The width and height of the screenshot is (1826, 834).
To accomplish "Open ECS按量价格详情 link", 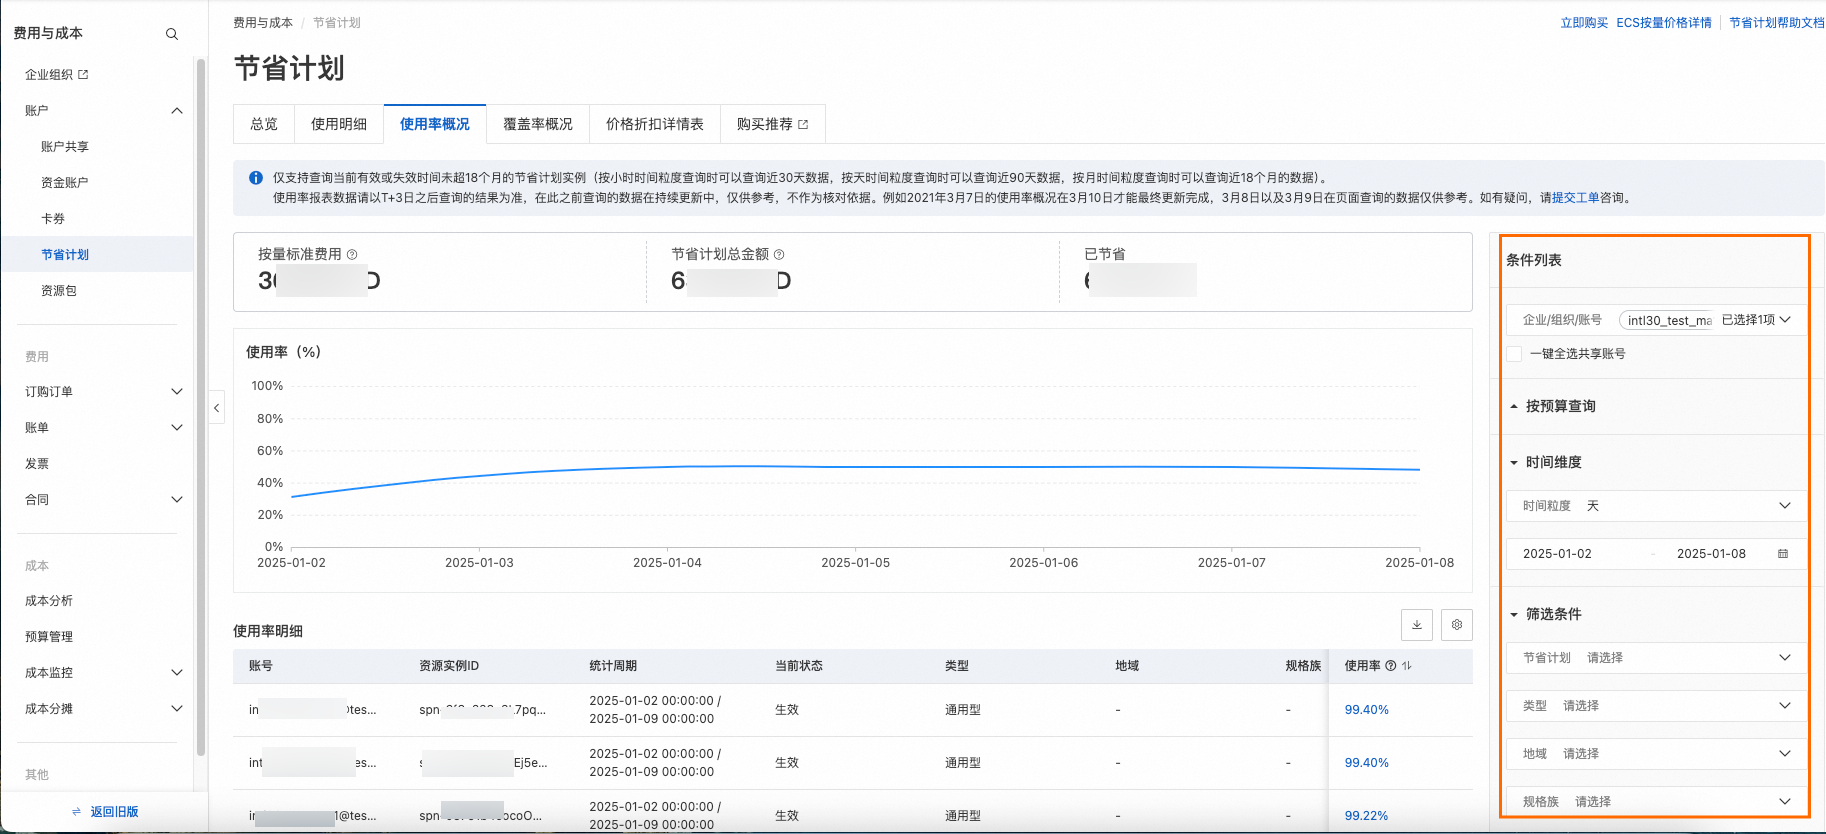I will (1664, 23).
